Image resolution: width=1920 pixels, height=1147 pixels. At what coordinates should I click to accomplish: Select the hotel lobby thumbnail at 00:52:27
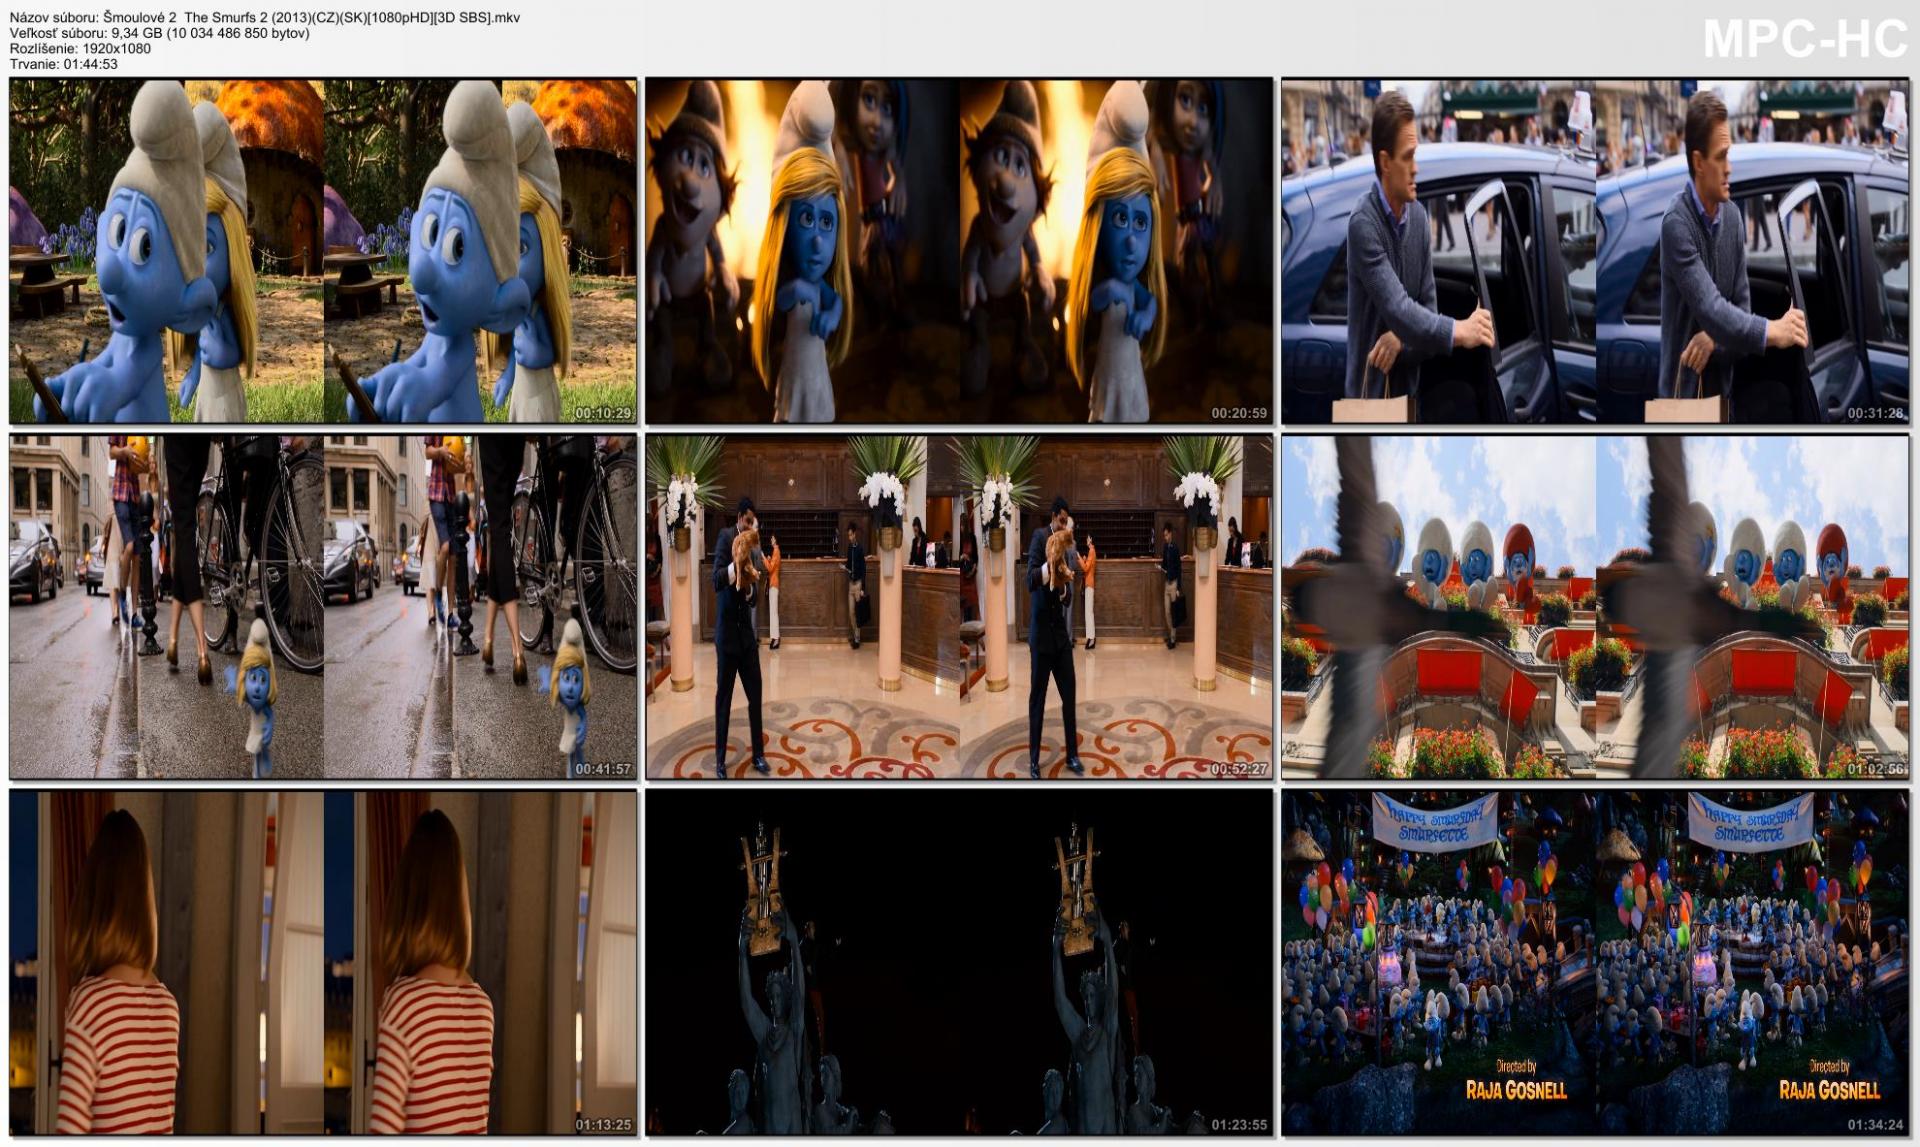pyautogui.click(x=959, y=606)
